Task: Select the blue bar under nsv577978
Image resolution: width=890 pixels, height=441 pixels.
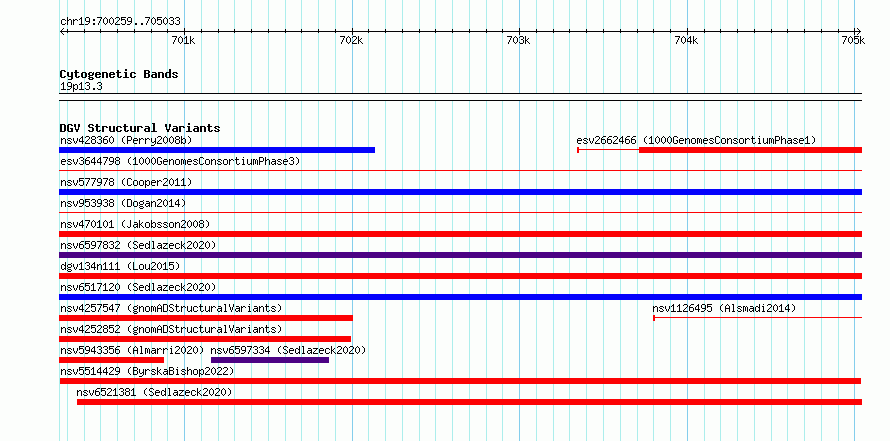Action: (x=460, y=192)
